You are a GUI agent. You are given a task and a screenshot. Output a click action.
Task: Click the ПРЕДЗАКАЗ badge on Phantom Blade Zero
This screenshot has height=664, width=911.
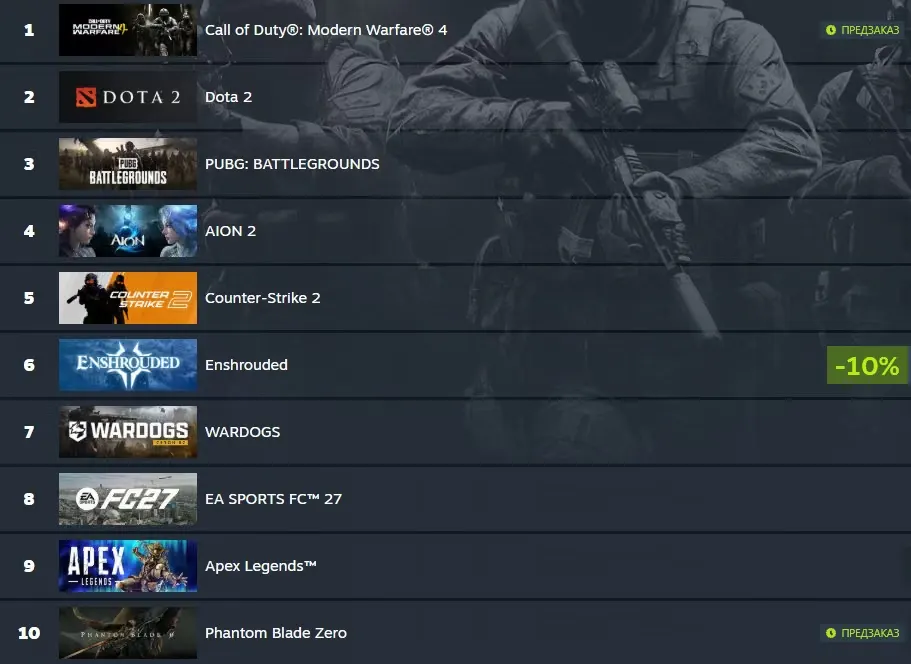862,633
